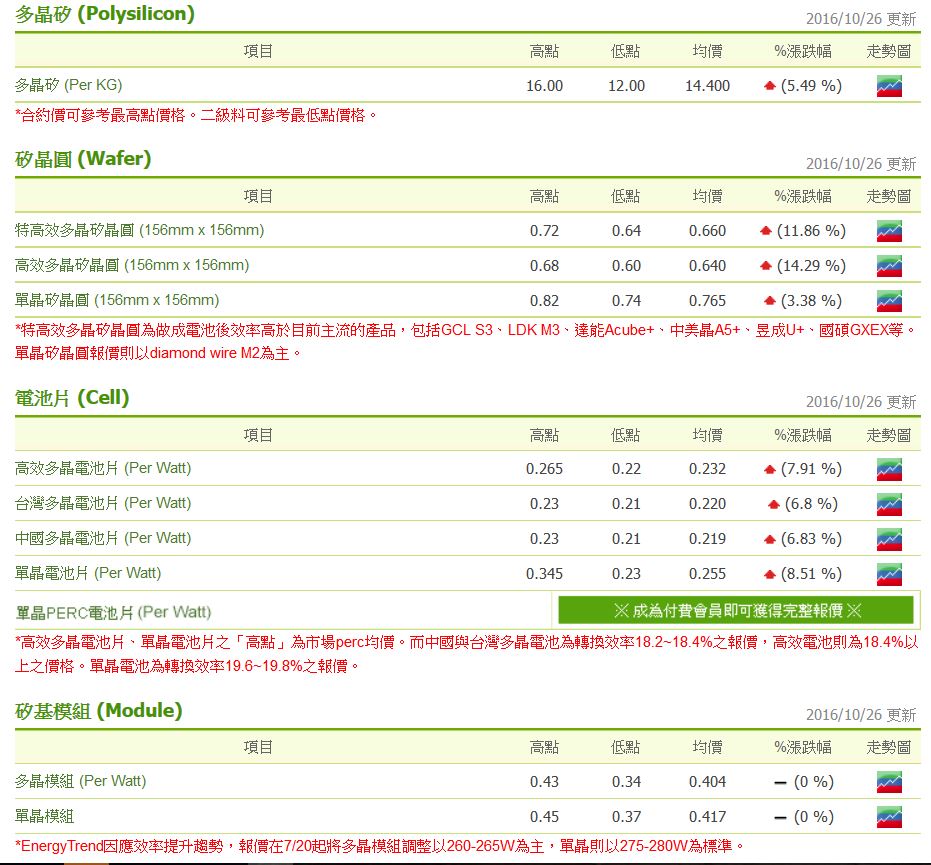Click the 0.255 average price cell

[x=707, y=574]
